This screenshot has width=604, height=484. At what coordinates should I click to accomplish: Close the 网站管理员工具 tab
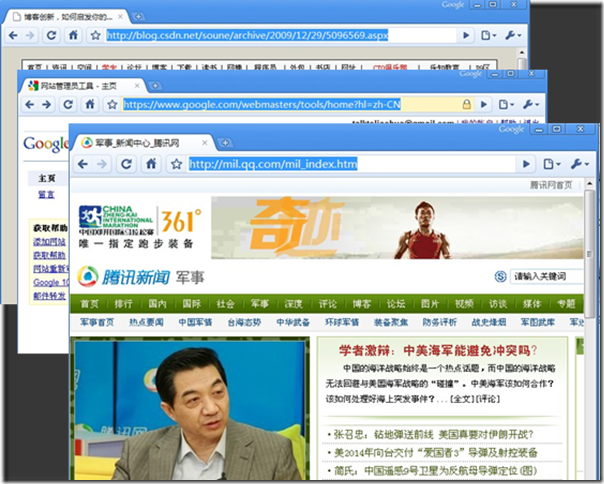137,86
